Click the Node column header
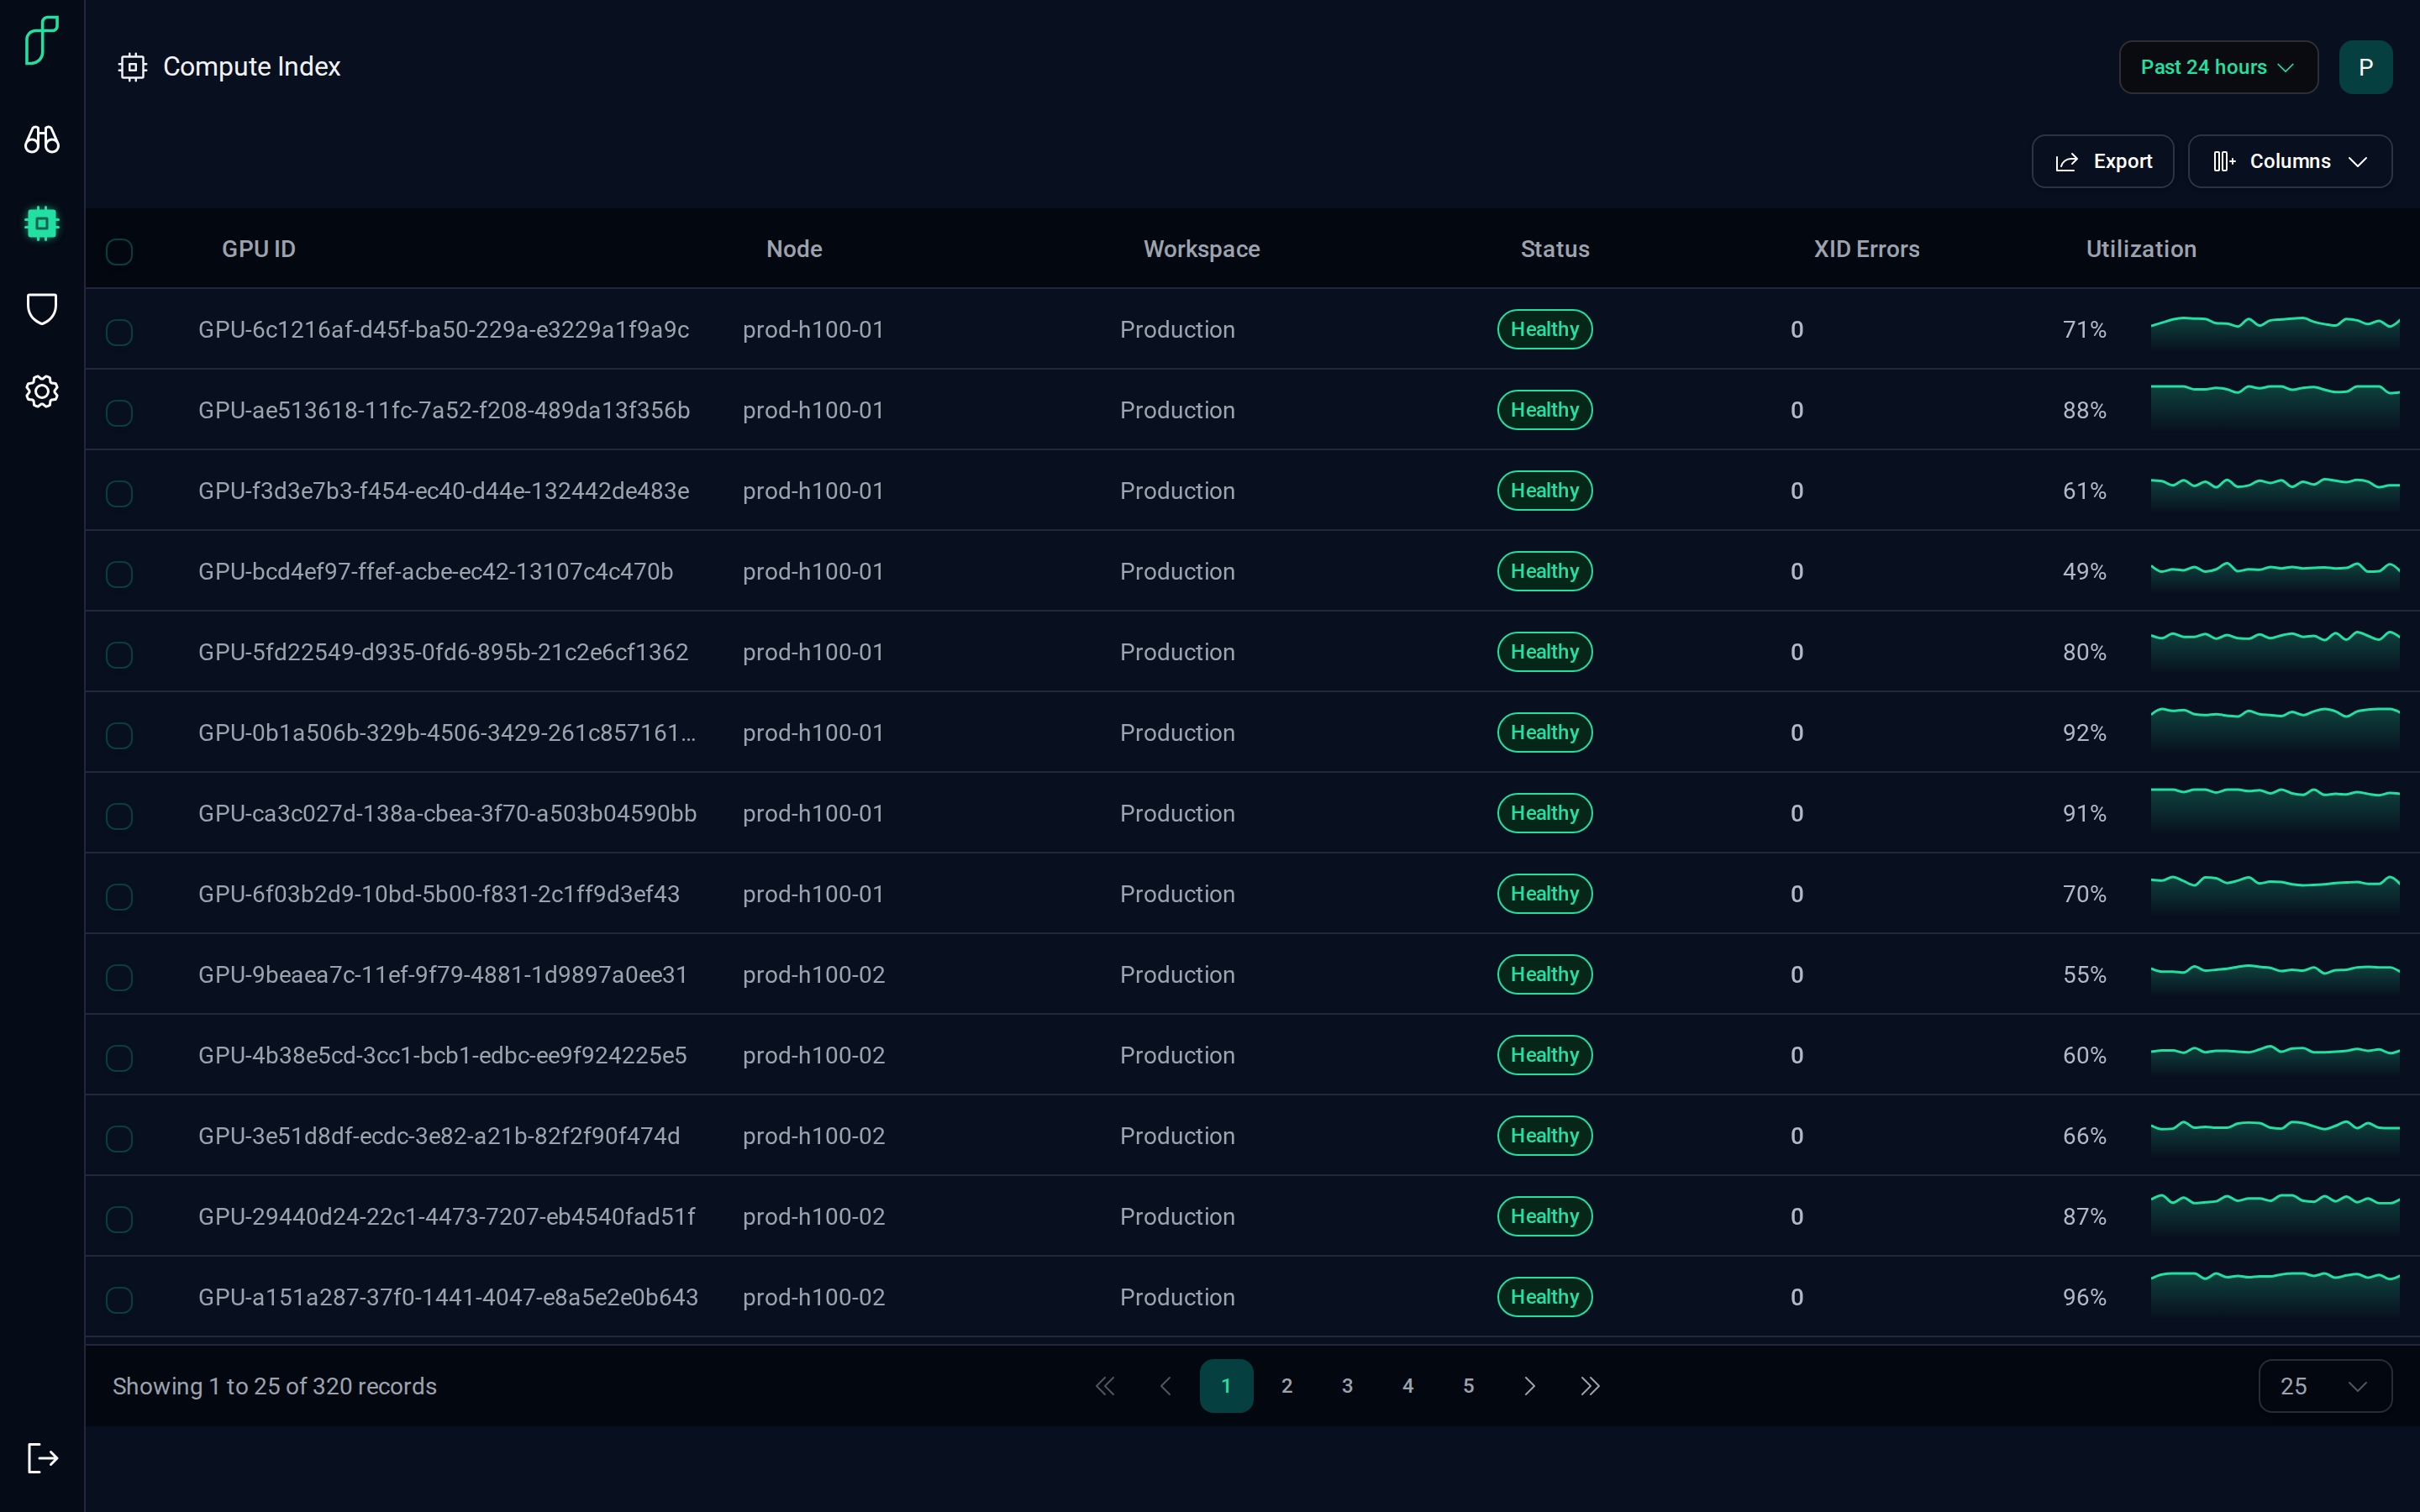 point(794,249)
